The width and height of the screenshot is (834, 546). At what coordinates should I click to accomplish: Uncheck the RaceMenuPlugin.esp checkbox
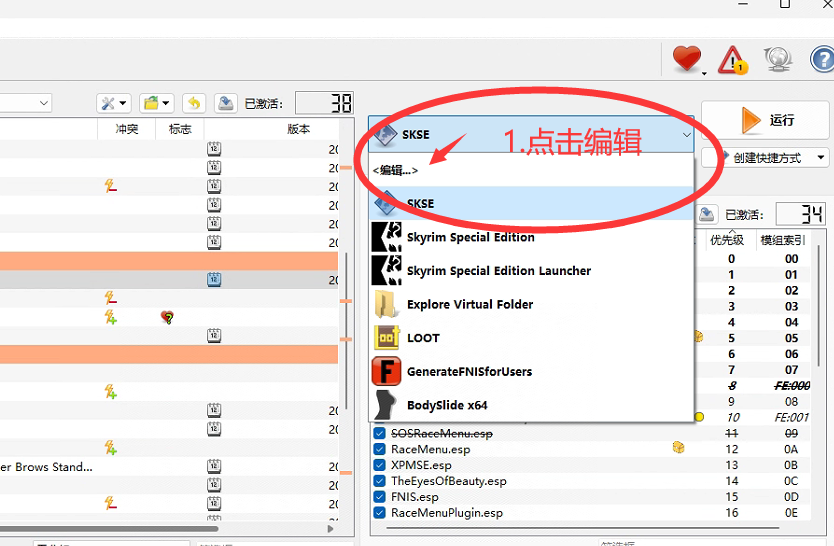(379, 513)
